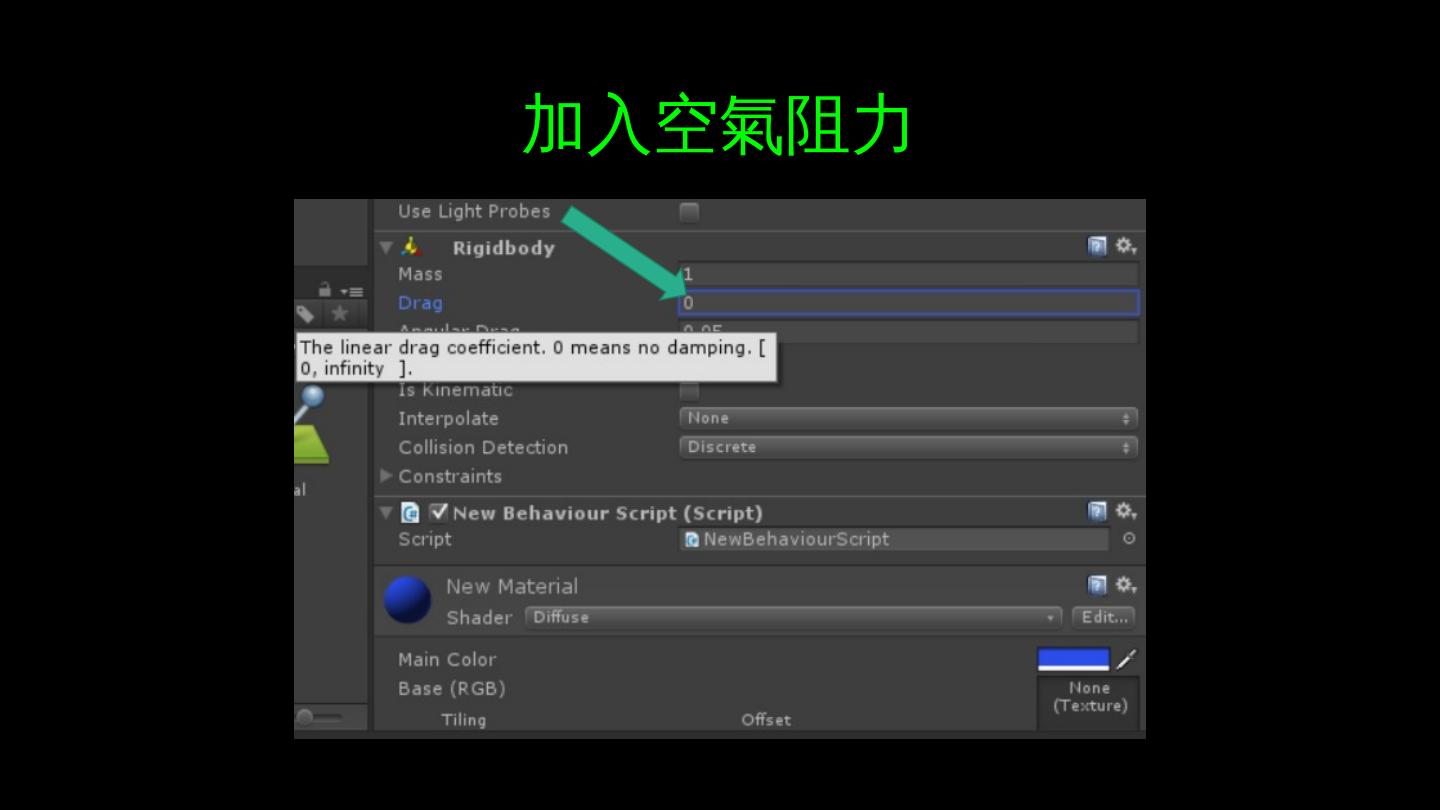Viewport: 1440px width, 810px height.
Task: Click the Shader label
Action: pyautogui.click(x=479, y=617)
